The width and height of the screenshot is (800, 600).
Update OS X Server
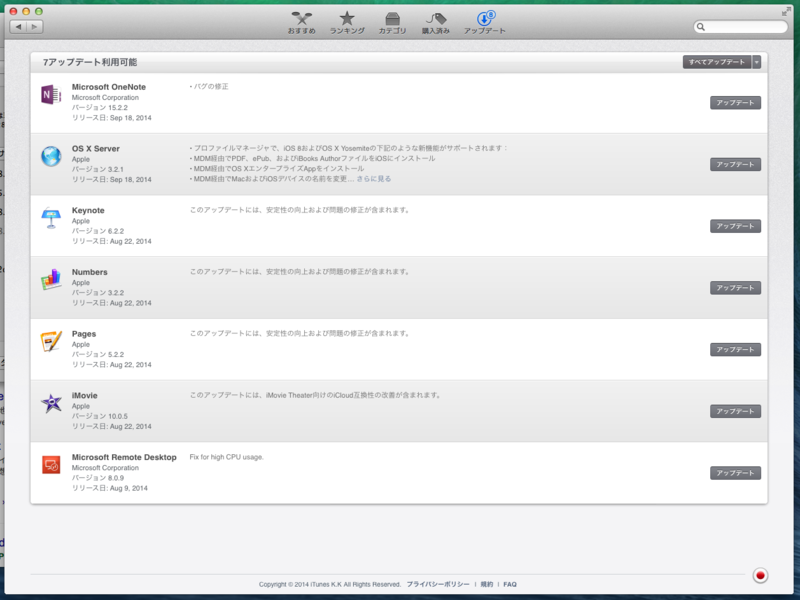pos(735,164)
